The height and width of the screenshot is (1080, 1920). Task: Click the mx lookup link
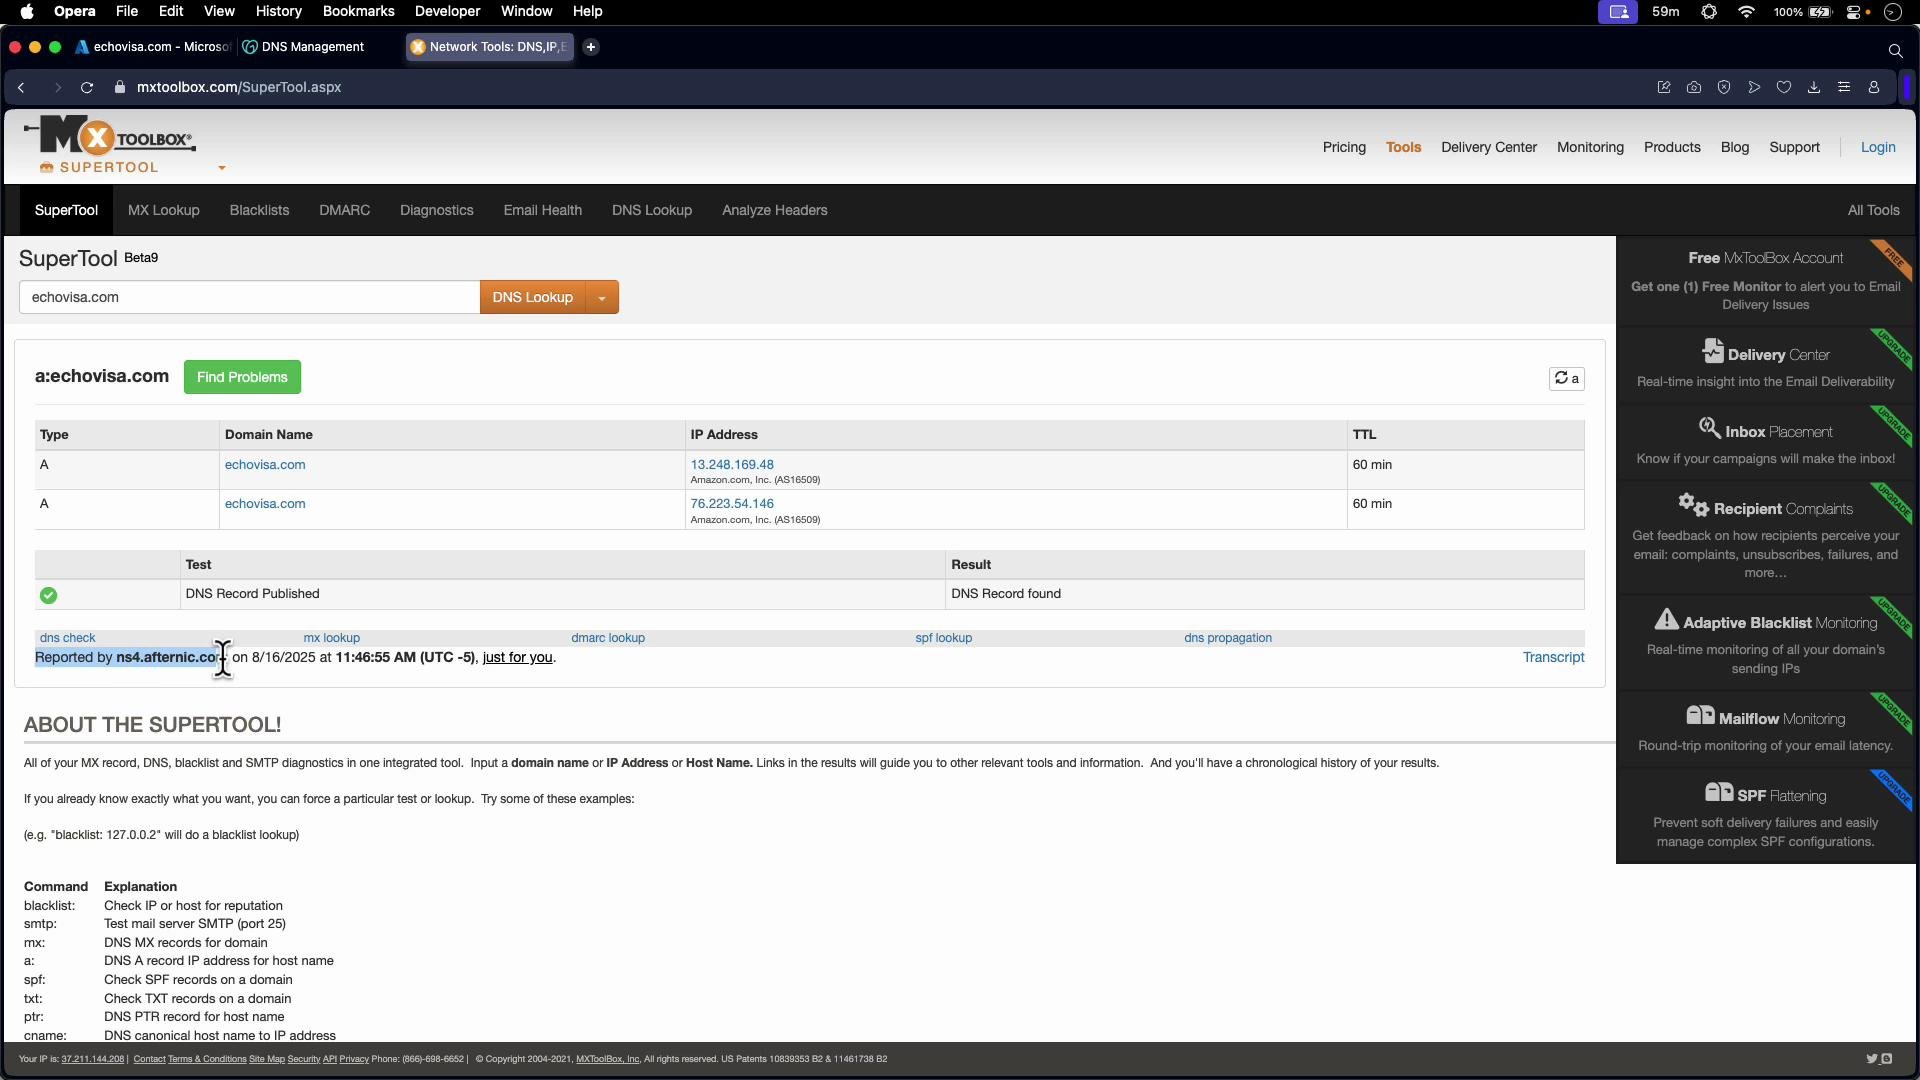[331, 638]
